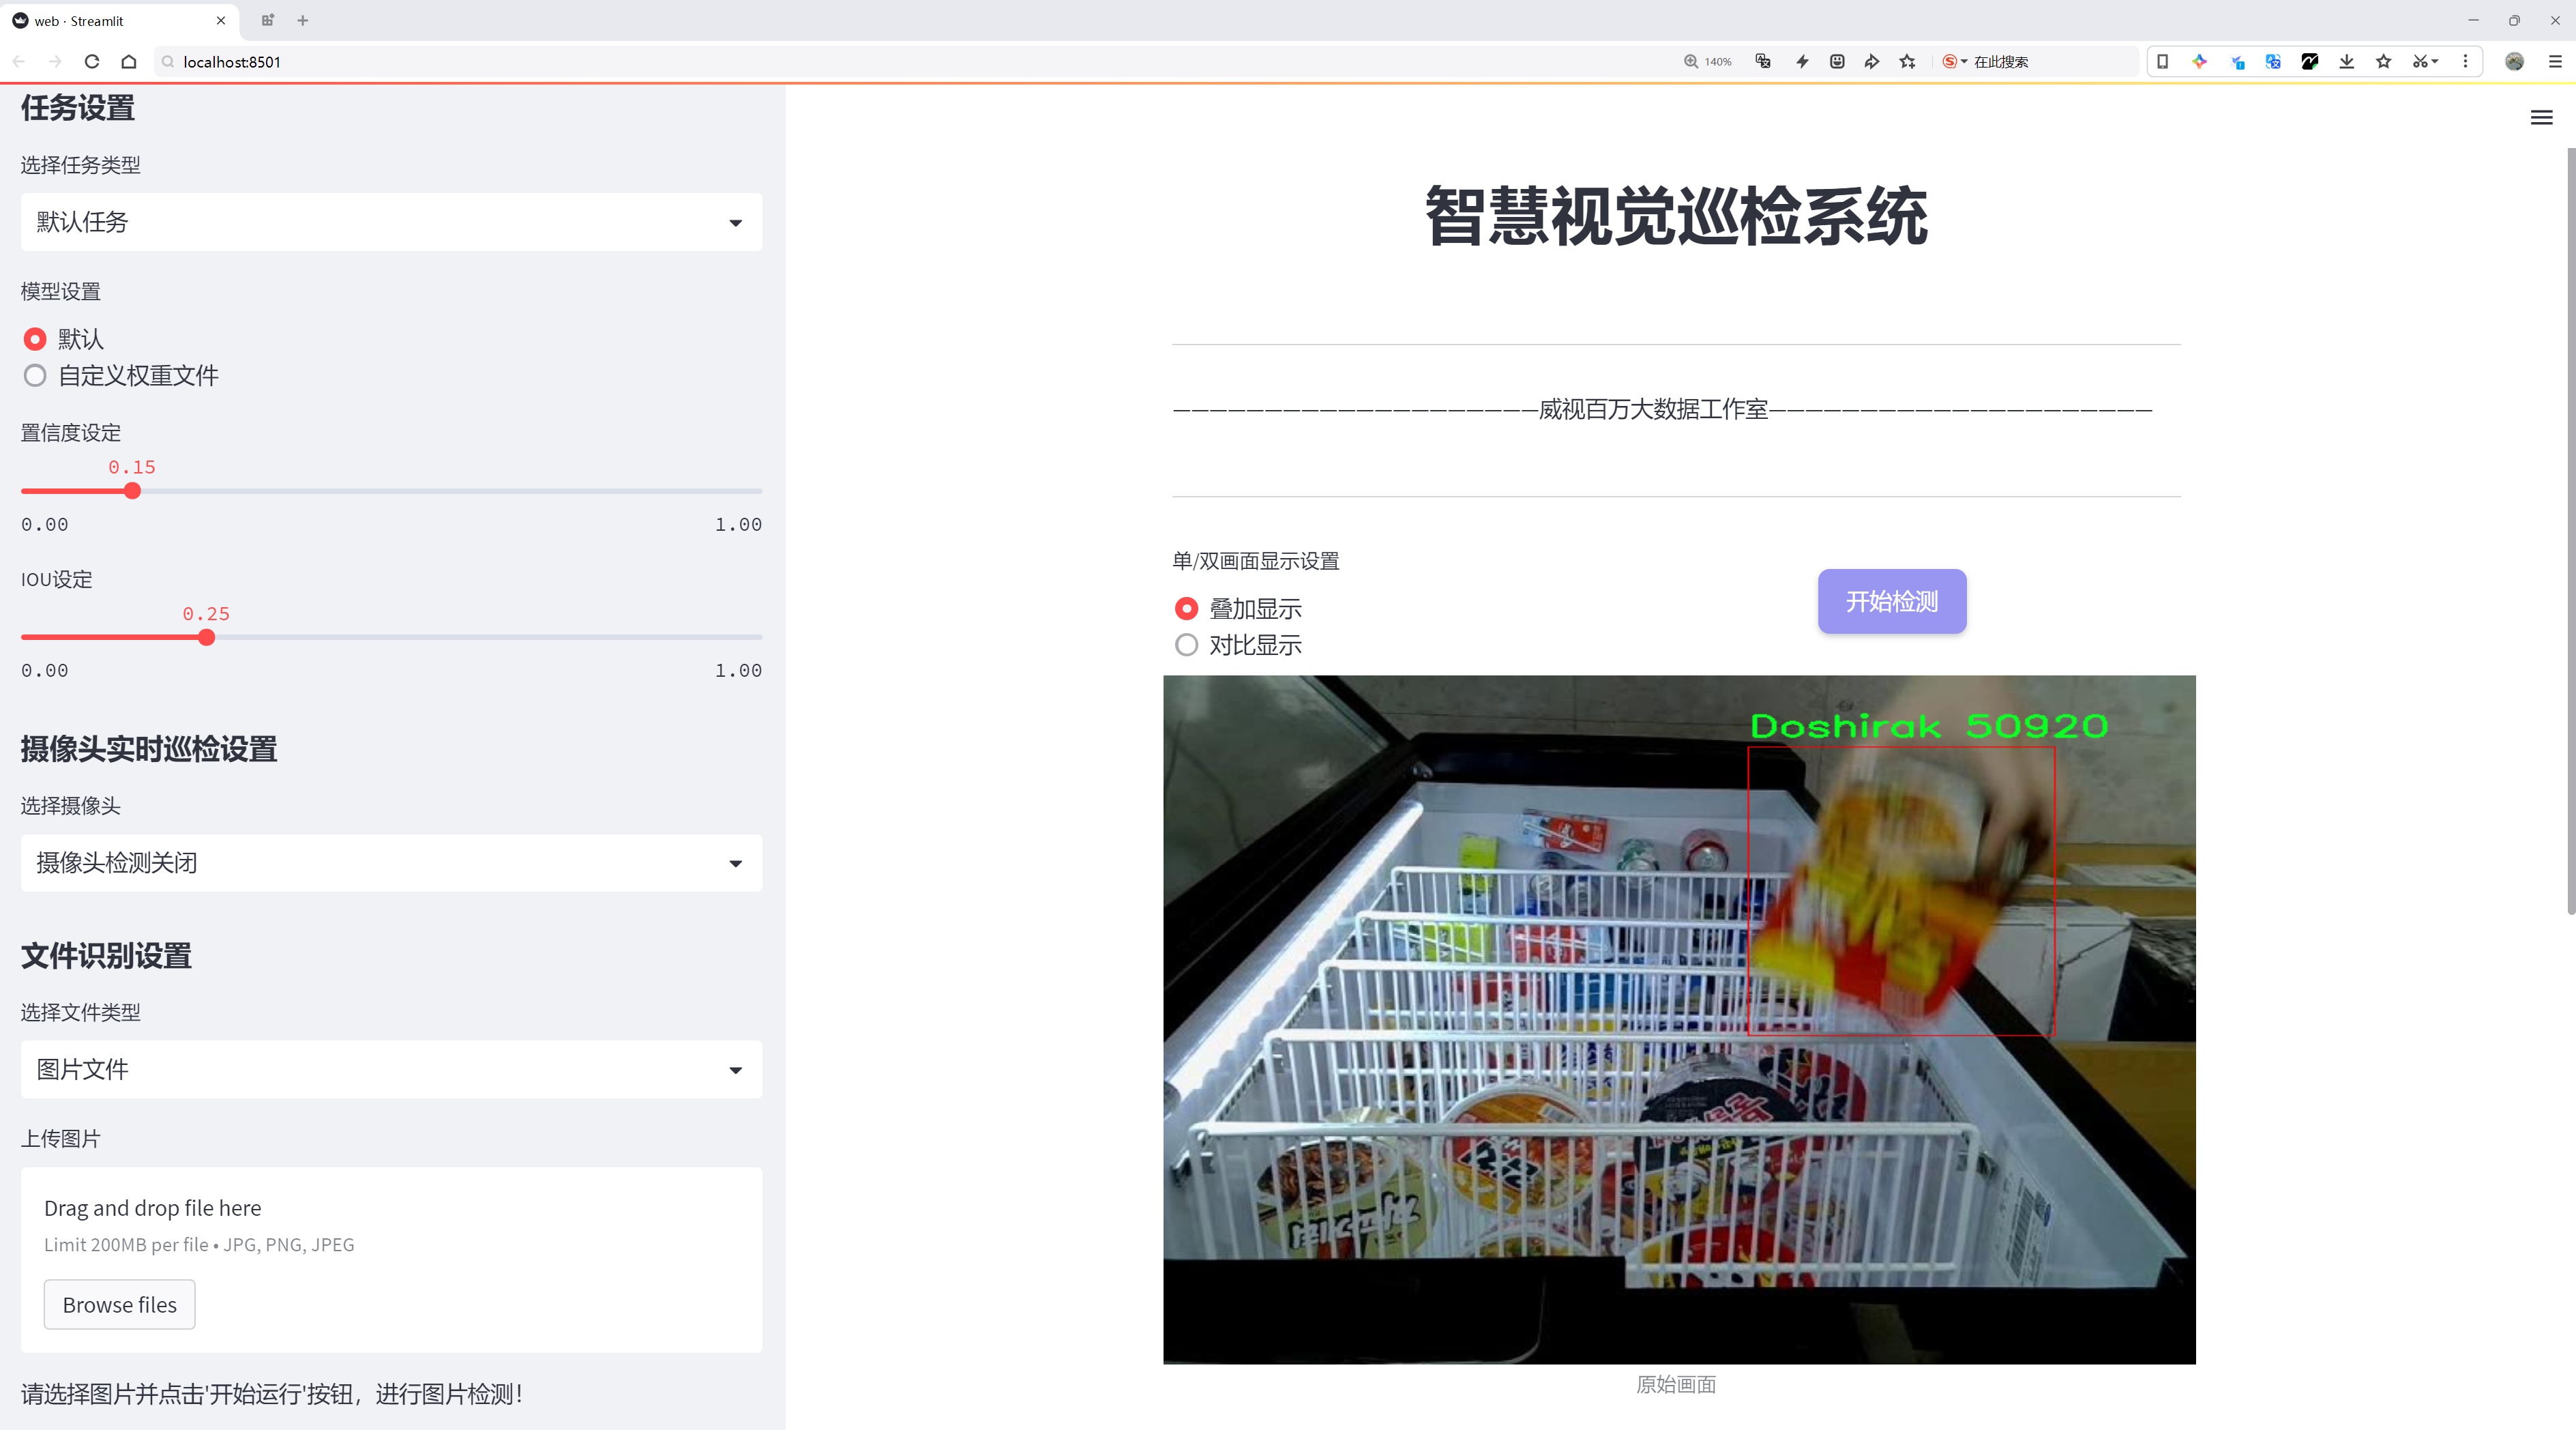The image size is (2576, 1430).
Task: Click the 置信度 slider handle at 0.15
Action: [x=132, y=491]
